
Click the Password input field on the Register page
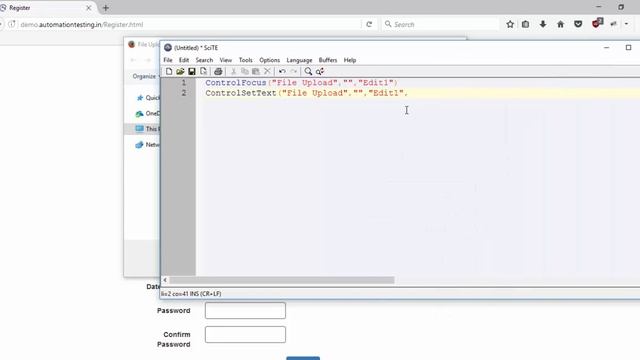245,311
